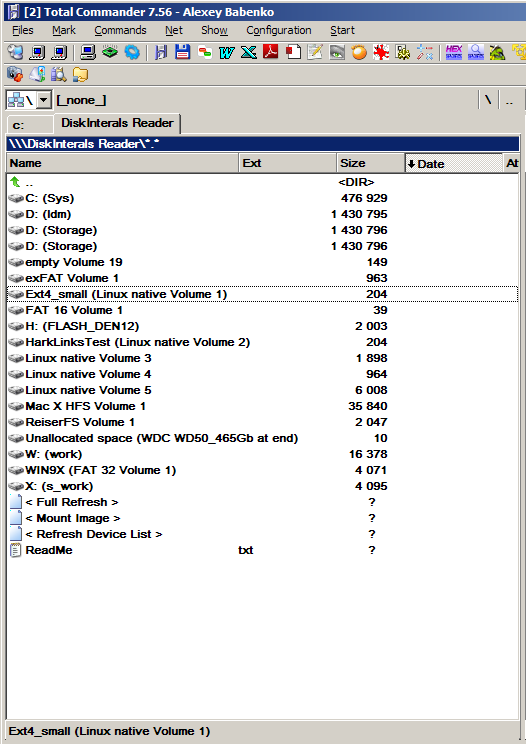The image size is (526, 744).
Task: Click the red splat toolbar icon
Action: pos(381,52)
